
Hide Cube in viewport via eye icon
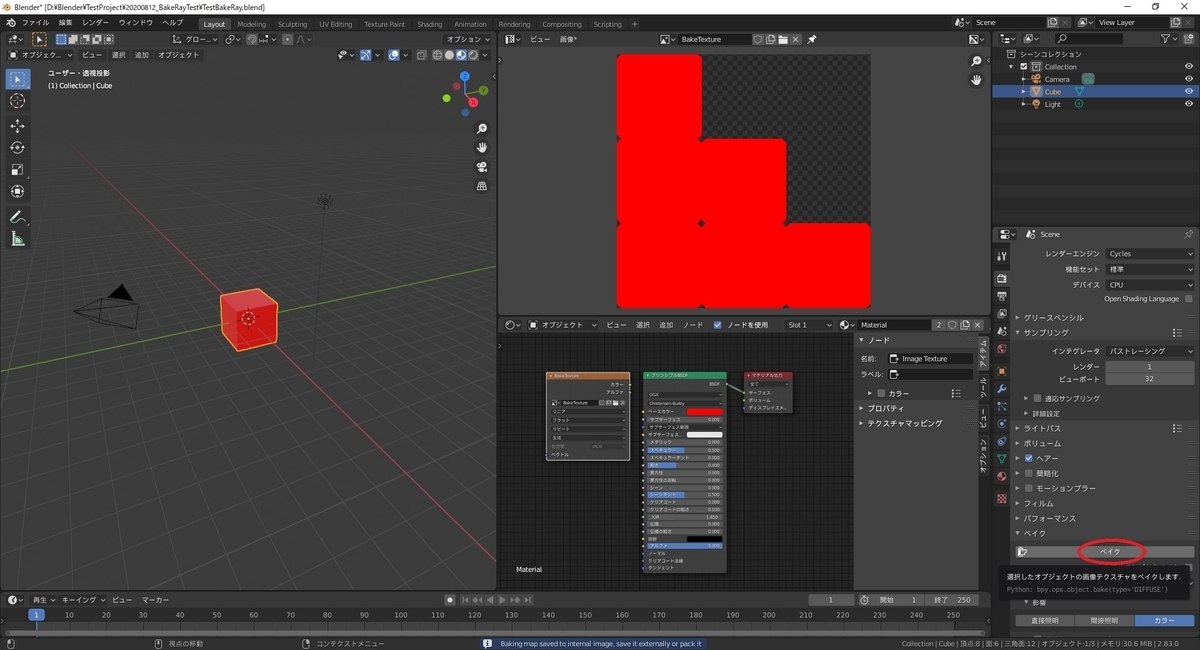click(x=1189, y=91)
